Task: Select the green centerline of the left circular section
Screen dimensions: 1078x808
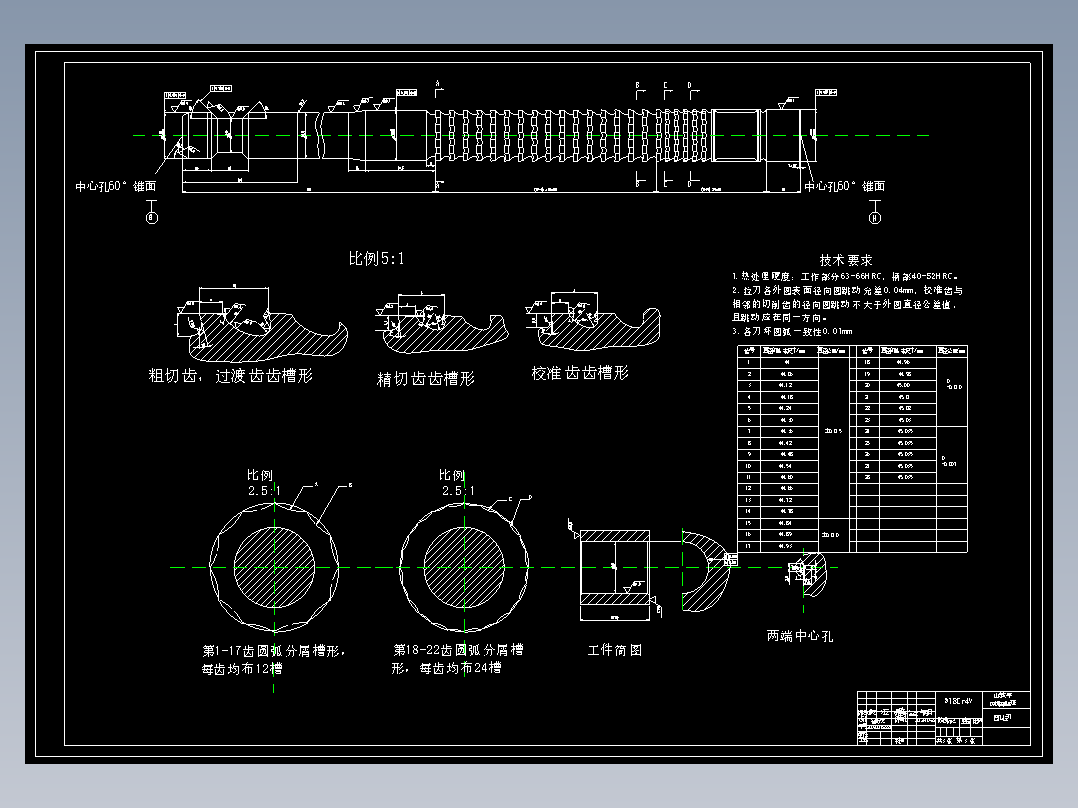Action: coord(274,565)
